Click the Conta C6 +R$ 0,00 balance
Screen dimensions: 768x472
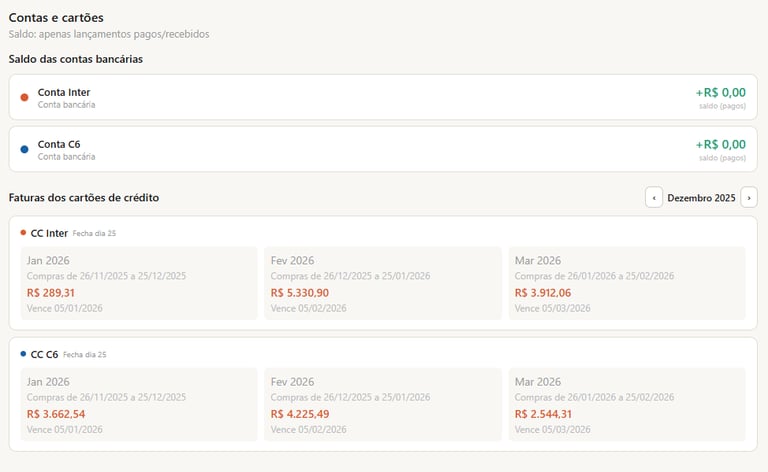tap(720, 144)
